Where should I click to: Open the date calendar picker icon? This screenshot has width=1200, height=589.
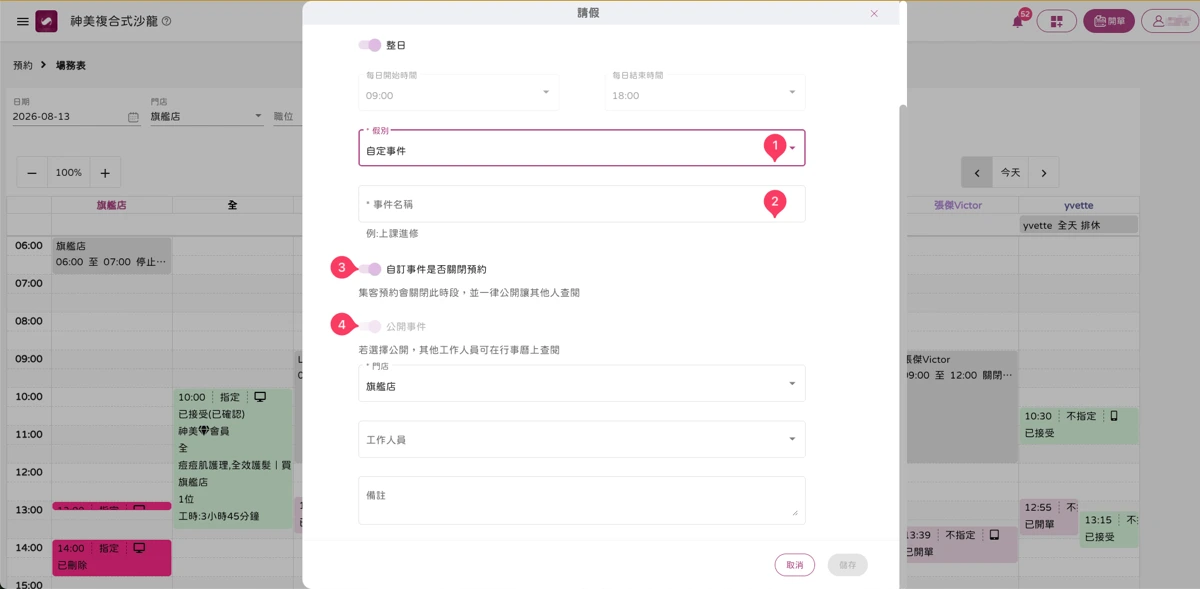tap(133, 117)
